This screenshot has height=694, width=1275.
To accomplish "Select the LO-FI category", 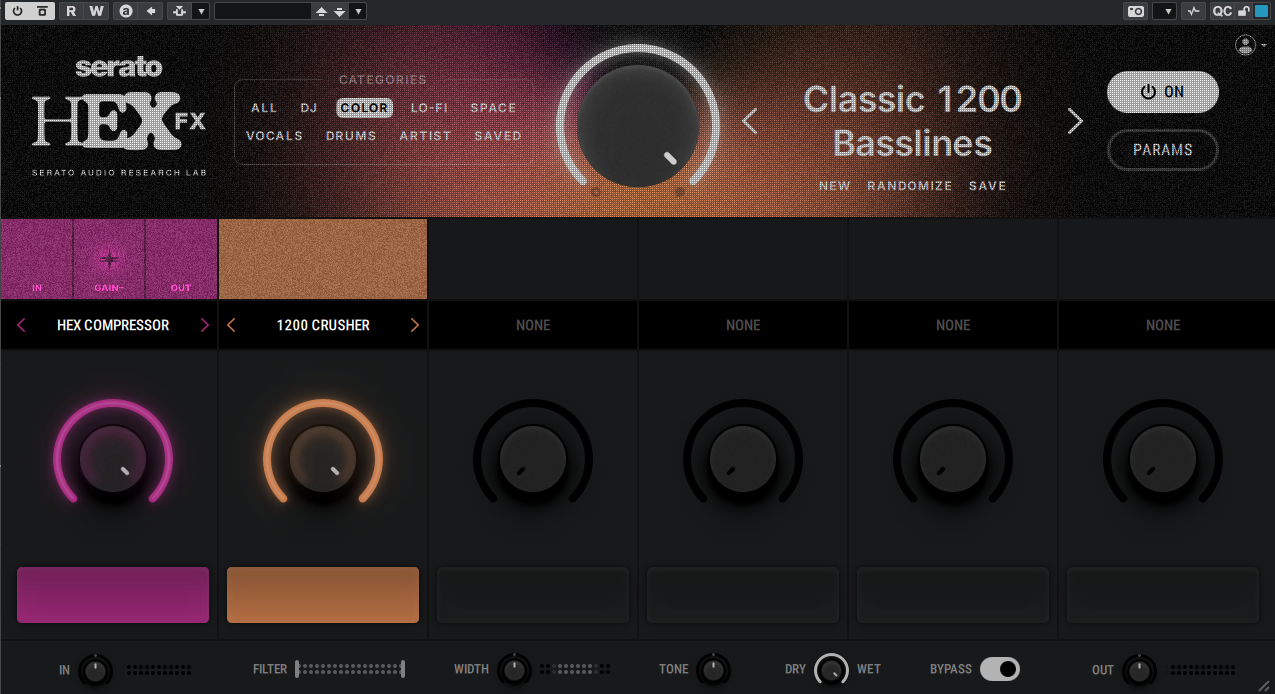I will [429, 108].
